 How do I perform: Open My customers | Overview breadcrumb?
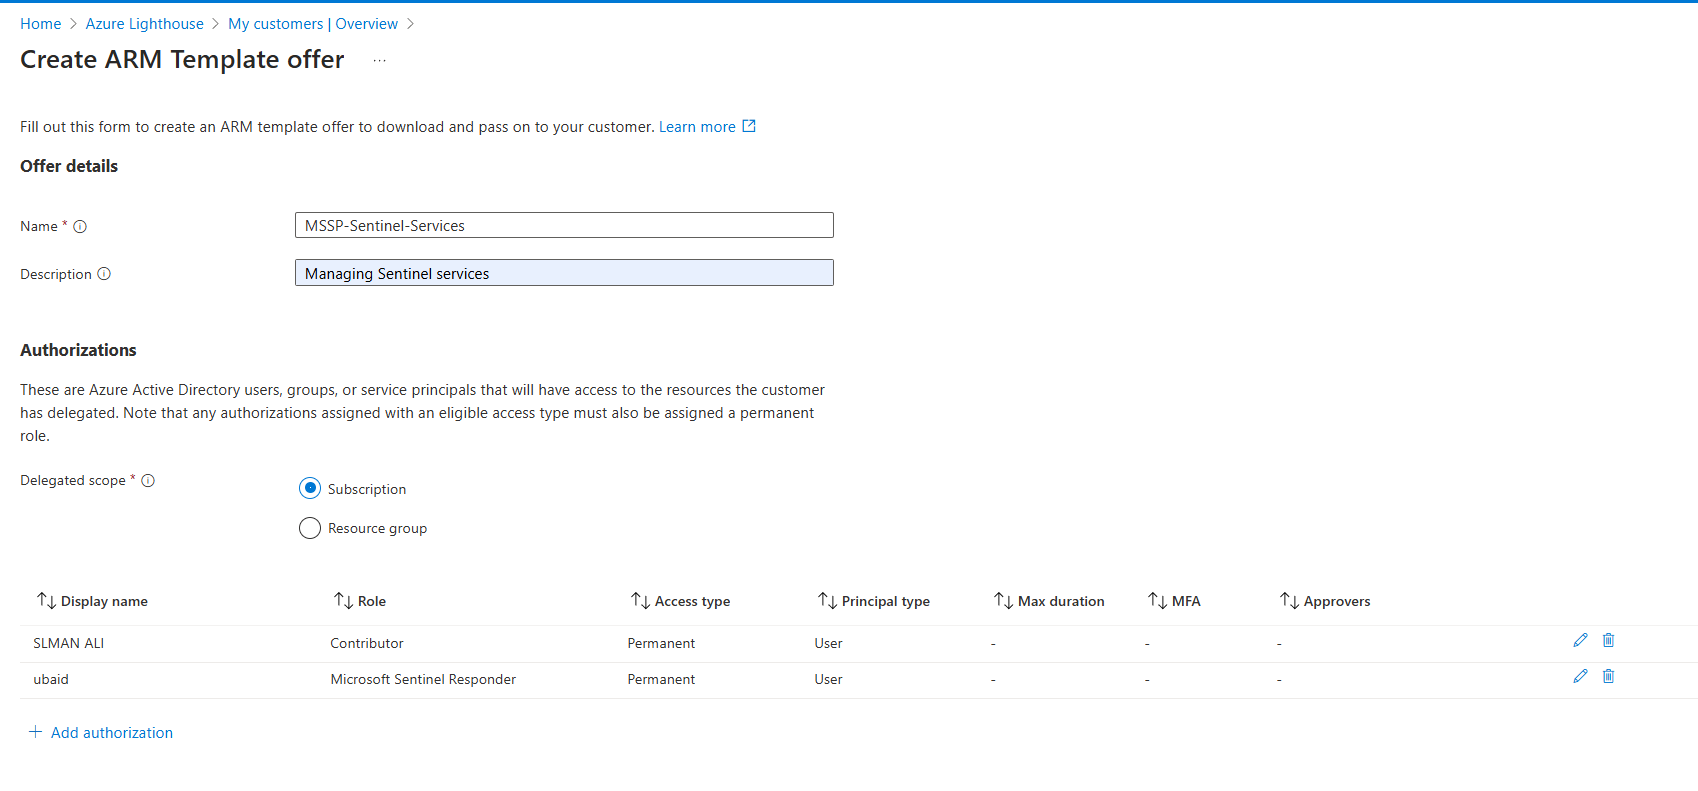(312, 24)
